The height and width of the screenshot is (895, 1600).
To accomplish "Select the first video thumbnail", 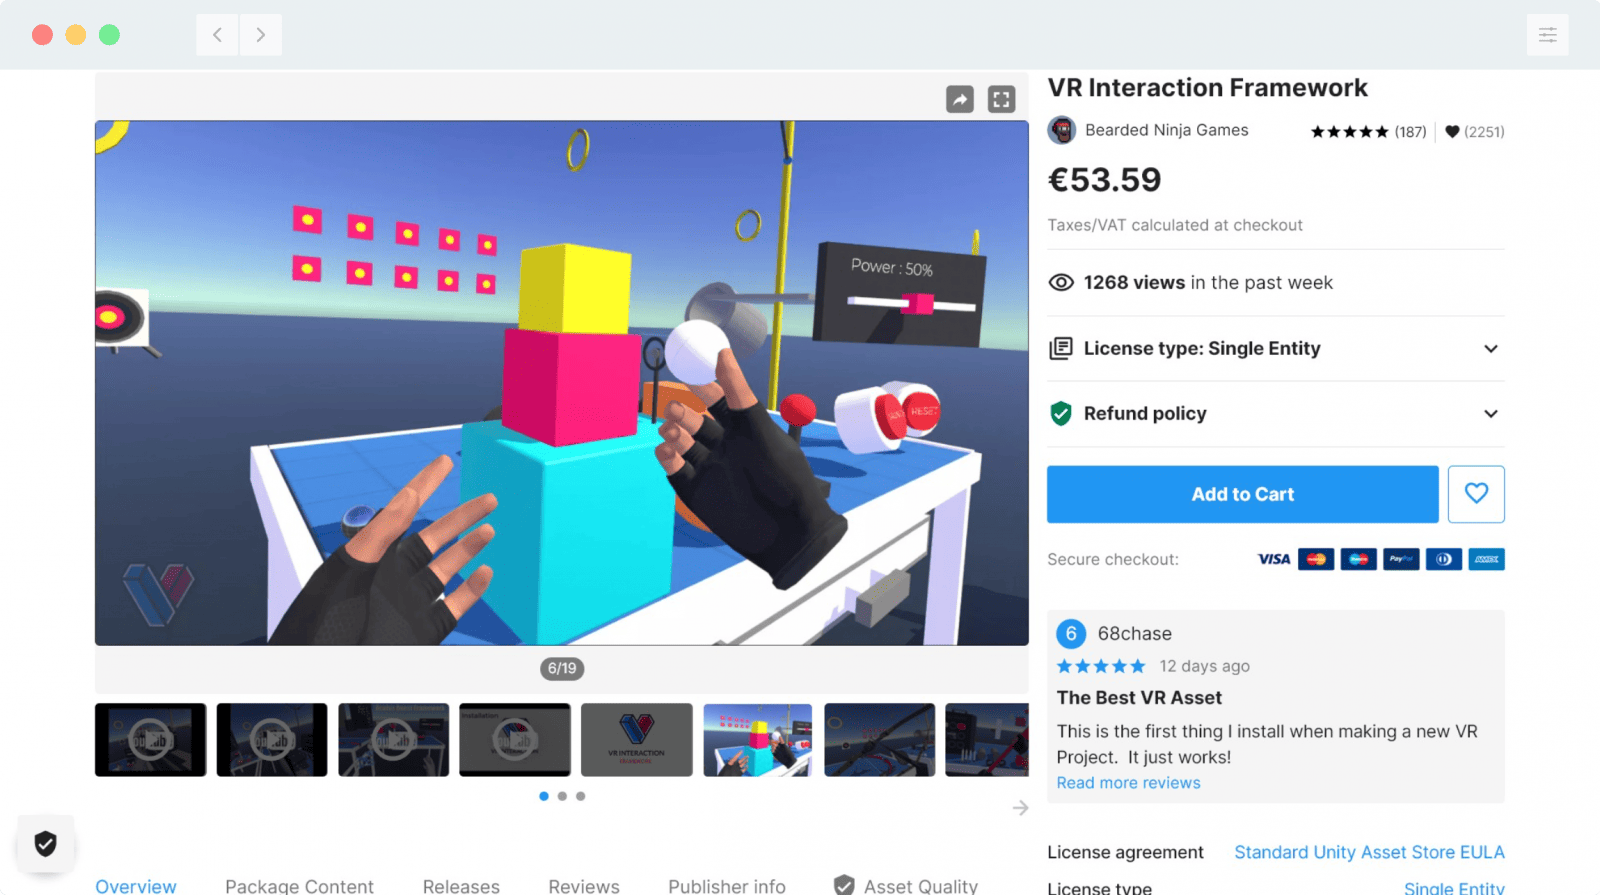I will pyautogui.click(x=150, y=740).
